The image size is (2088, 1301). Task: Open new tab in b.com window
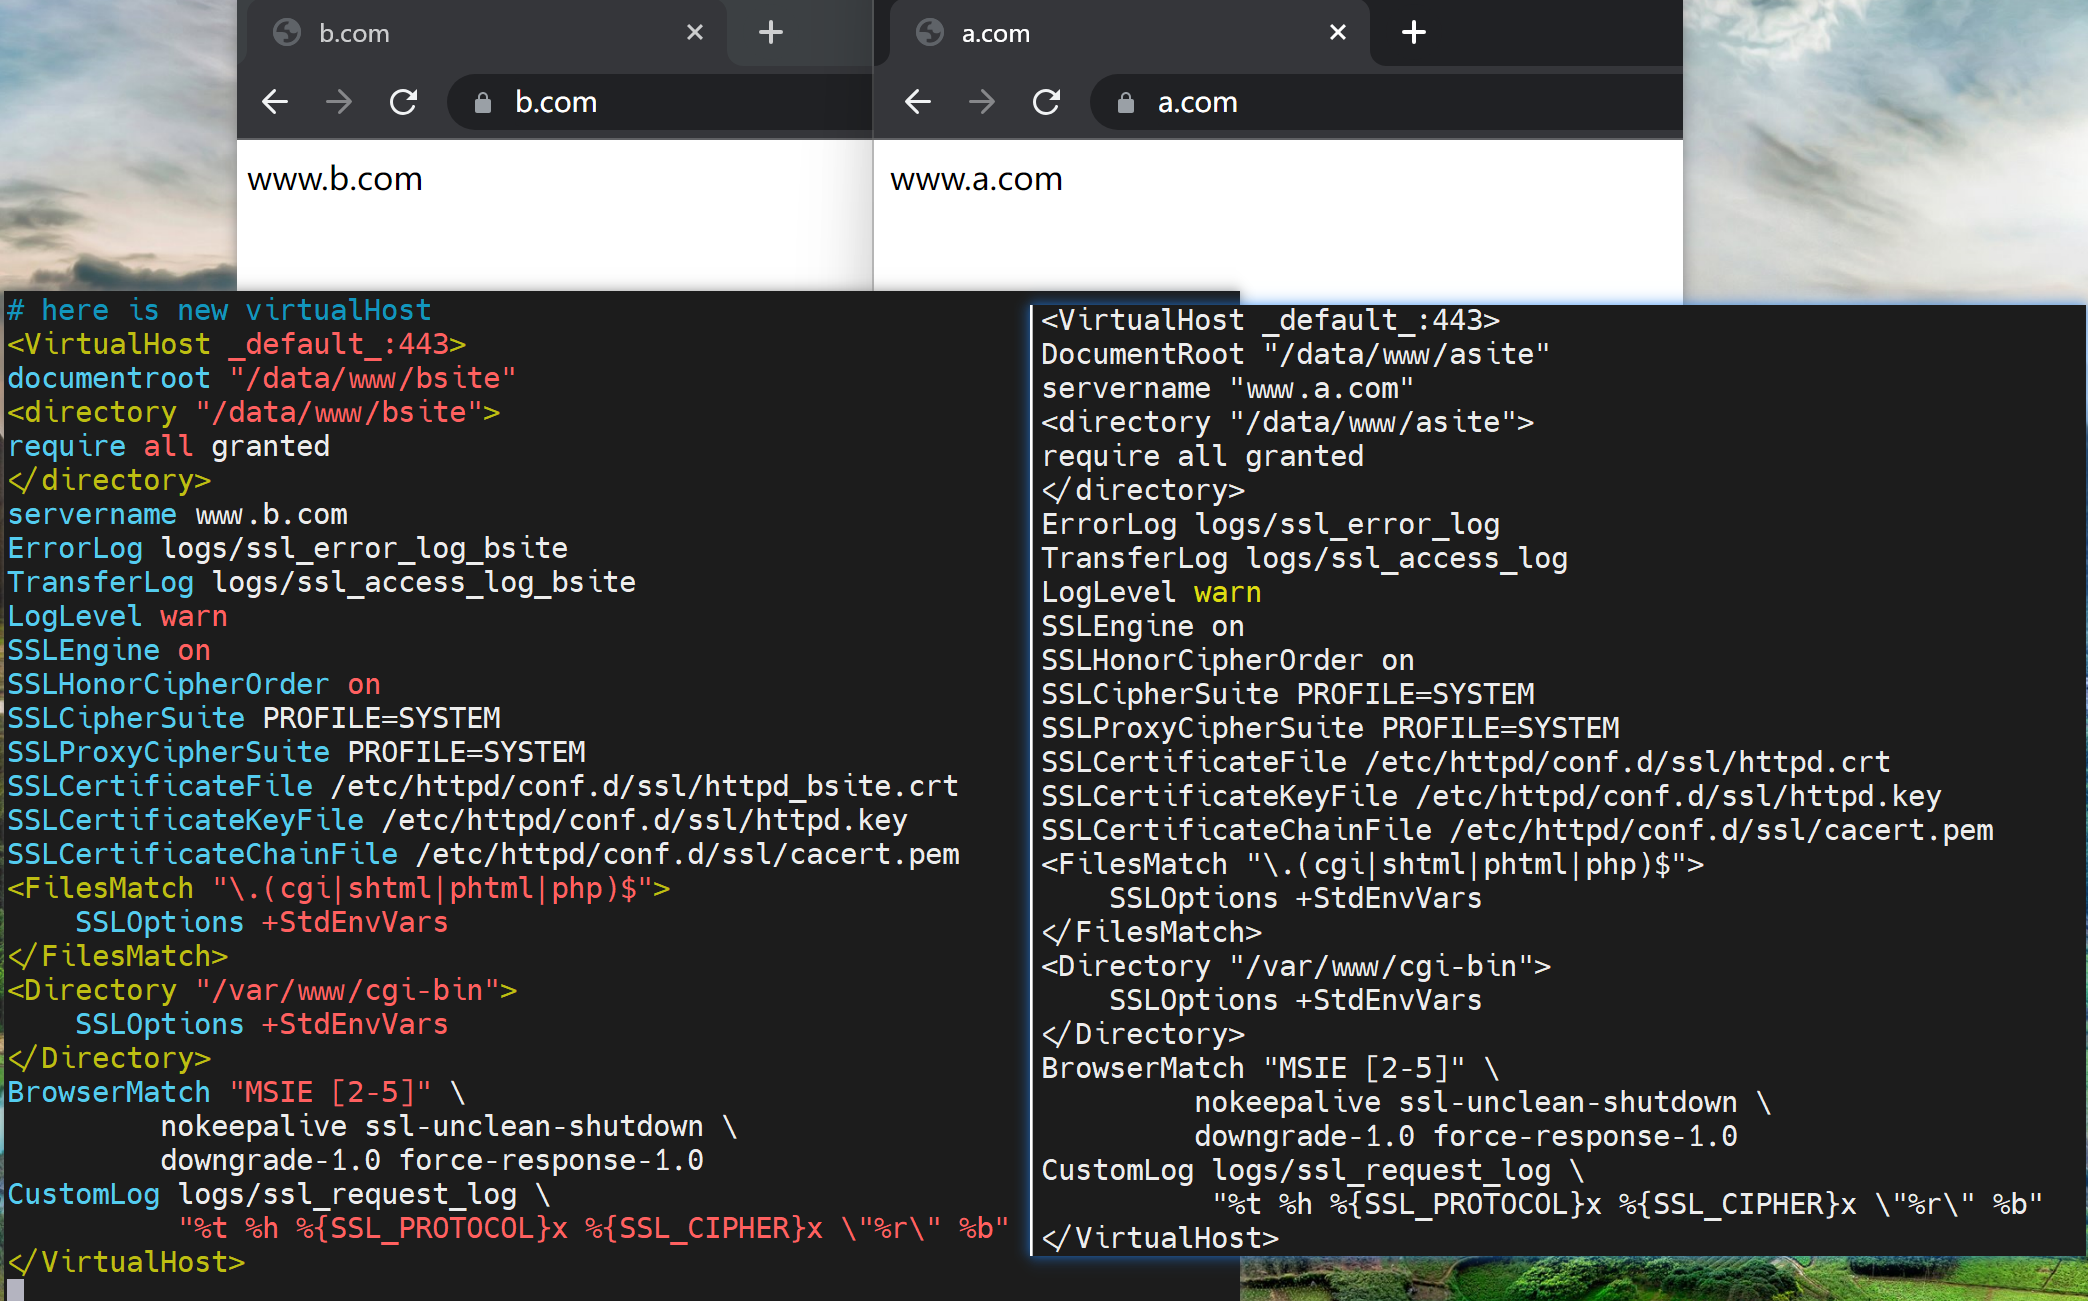tap(770, 33)
